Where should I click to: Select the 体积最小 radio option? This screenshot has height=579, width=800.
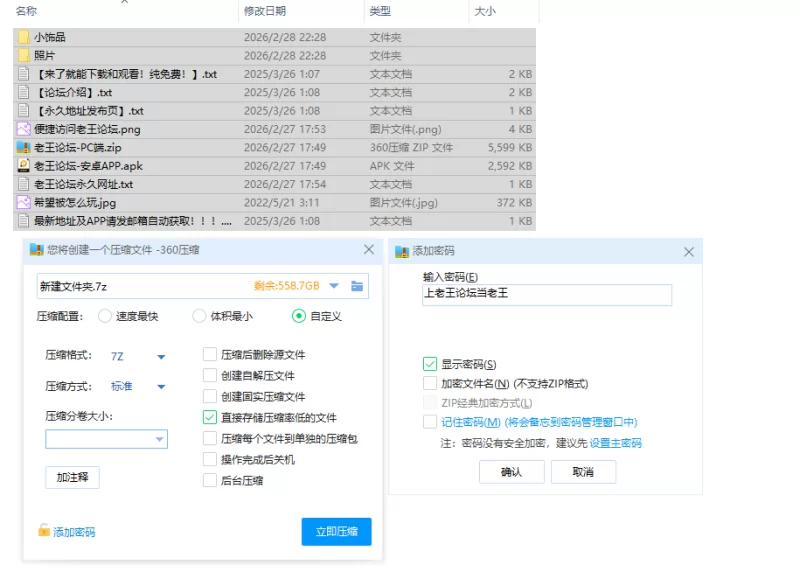(199, 316)
